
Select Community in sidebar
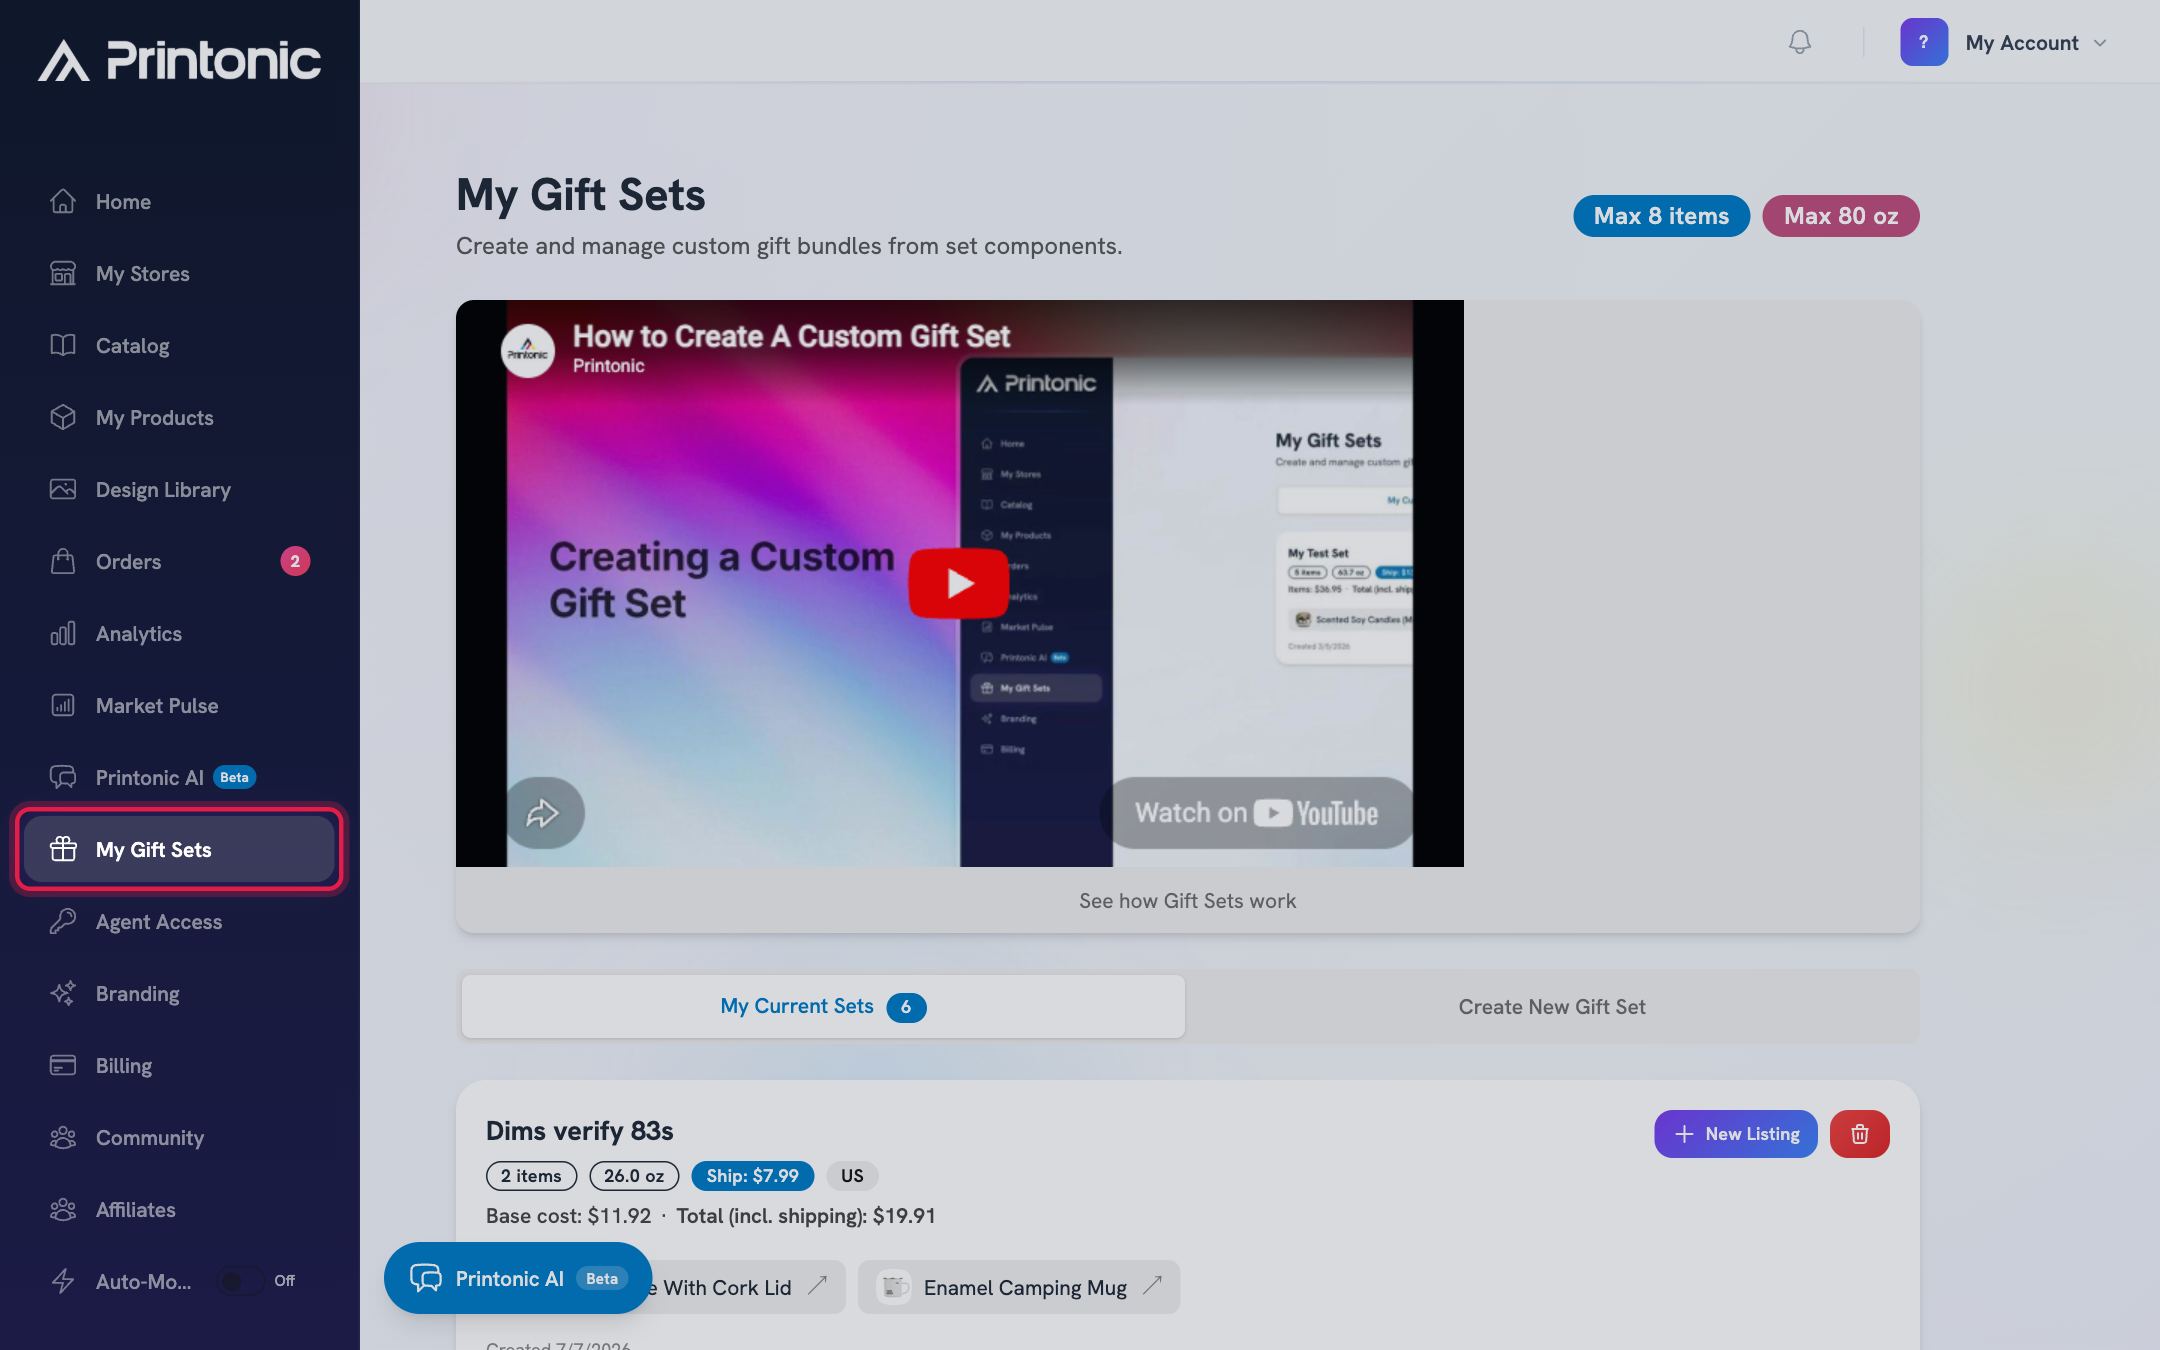[x=179, y=1137]
